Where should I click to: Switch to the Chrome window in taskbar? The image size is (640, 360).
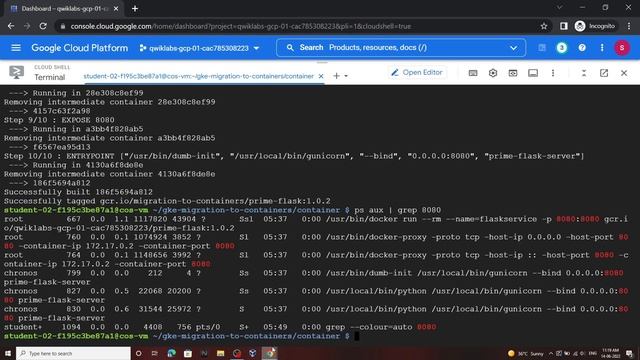click(x=269, y=353)
